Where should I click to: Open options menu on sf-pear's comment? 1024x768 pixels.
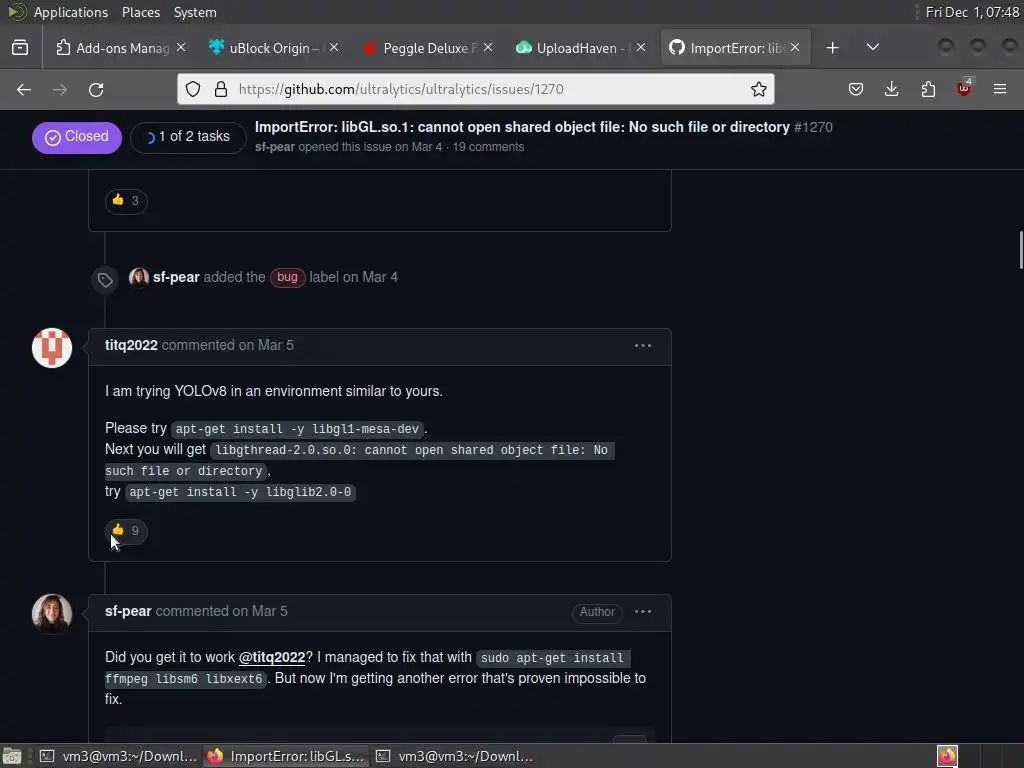(643, 612)
